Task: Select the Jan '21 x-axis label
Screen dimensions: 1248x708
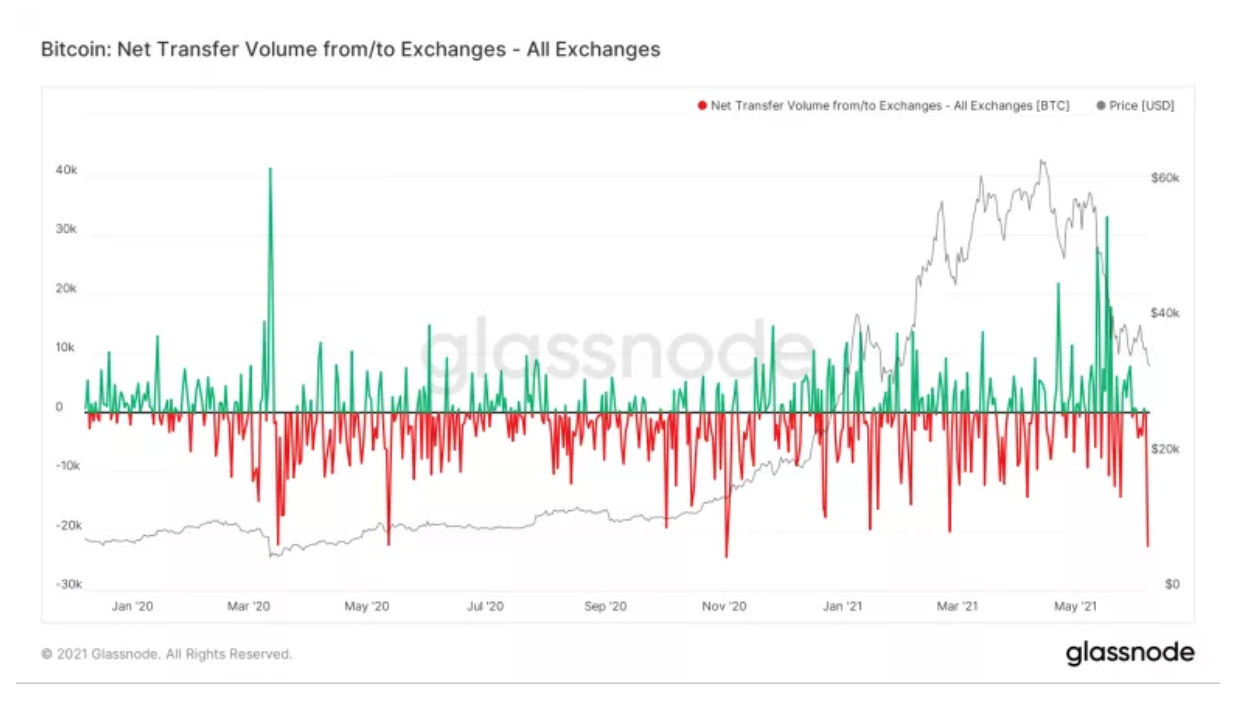Action: tap(843, 606)
